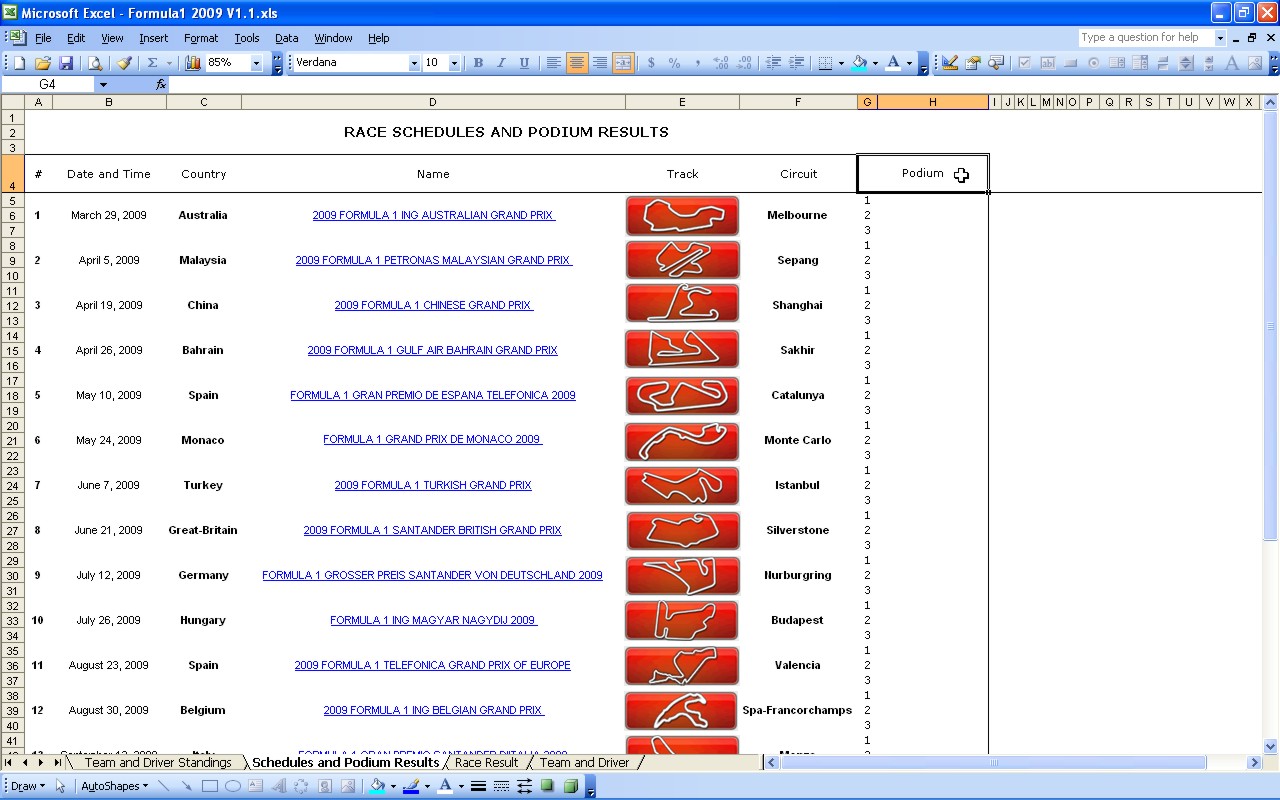Click the Increase Decimal icon
The width and height of the screenshot is (1280, 800).
721,62
